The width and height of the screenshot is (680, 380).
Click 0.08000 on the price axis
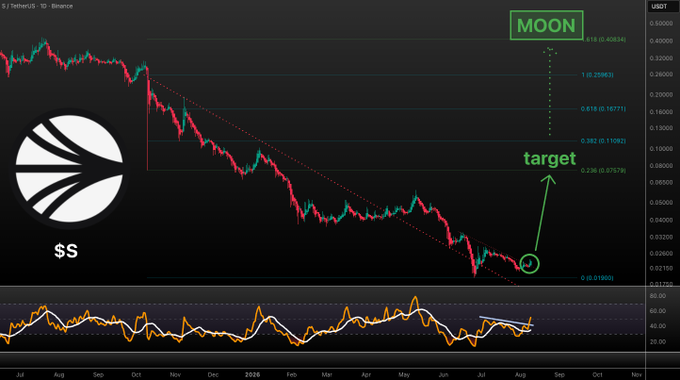(661, 166)
